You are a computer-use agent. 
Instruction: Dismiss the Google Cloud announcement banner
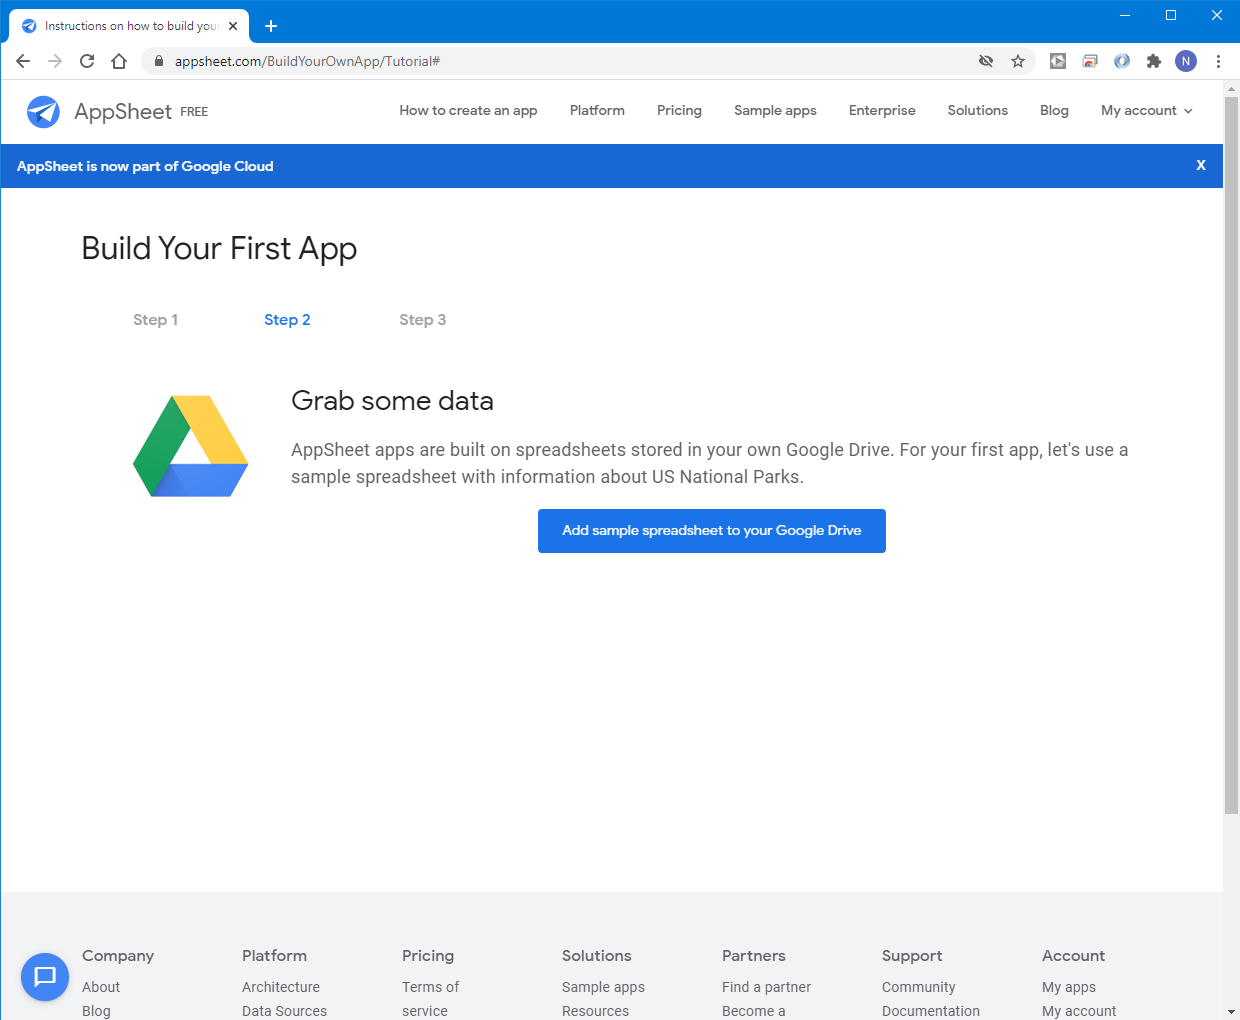point(1200,166)
